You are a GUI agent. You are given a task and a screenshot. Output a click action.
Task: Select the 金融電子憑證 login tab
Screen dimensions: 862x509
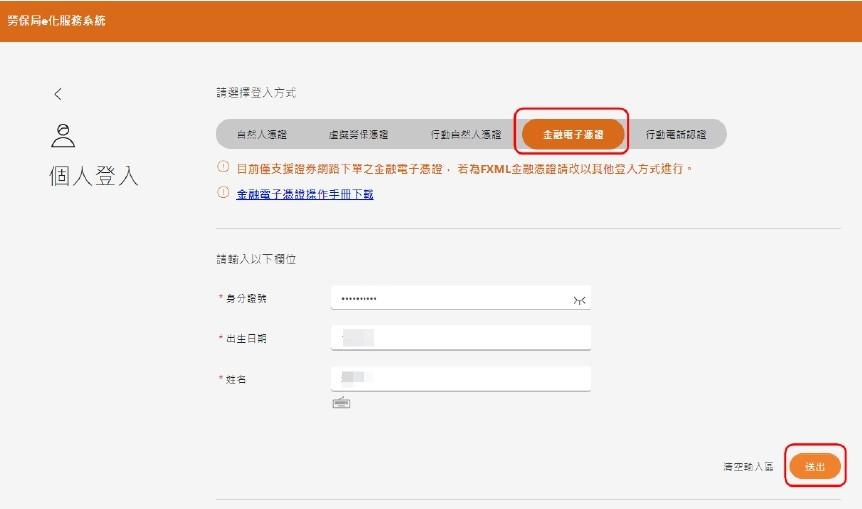click(573, 134)
